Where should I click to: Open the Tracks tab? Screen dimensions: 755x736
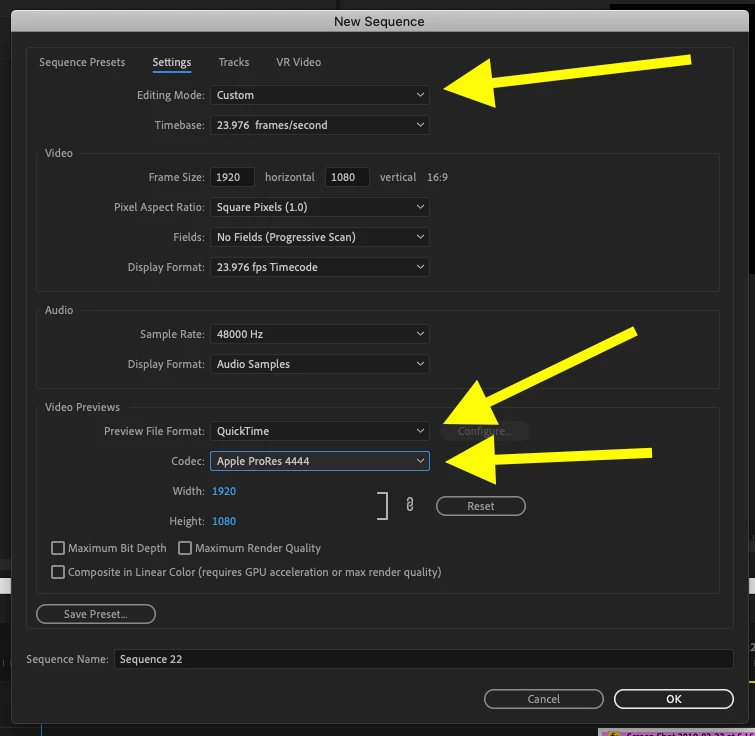pos(234,62)
